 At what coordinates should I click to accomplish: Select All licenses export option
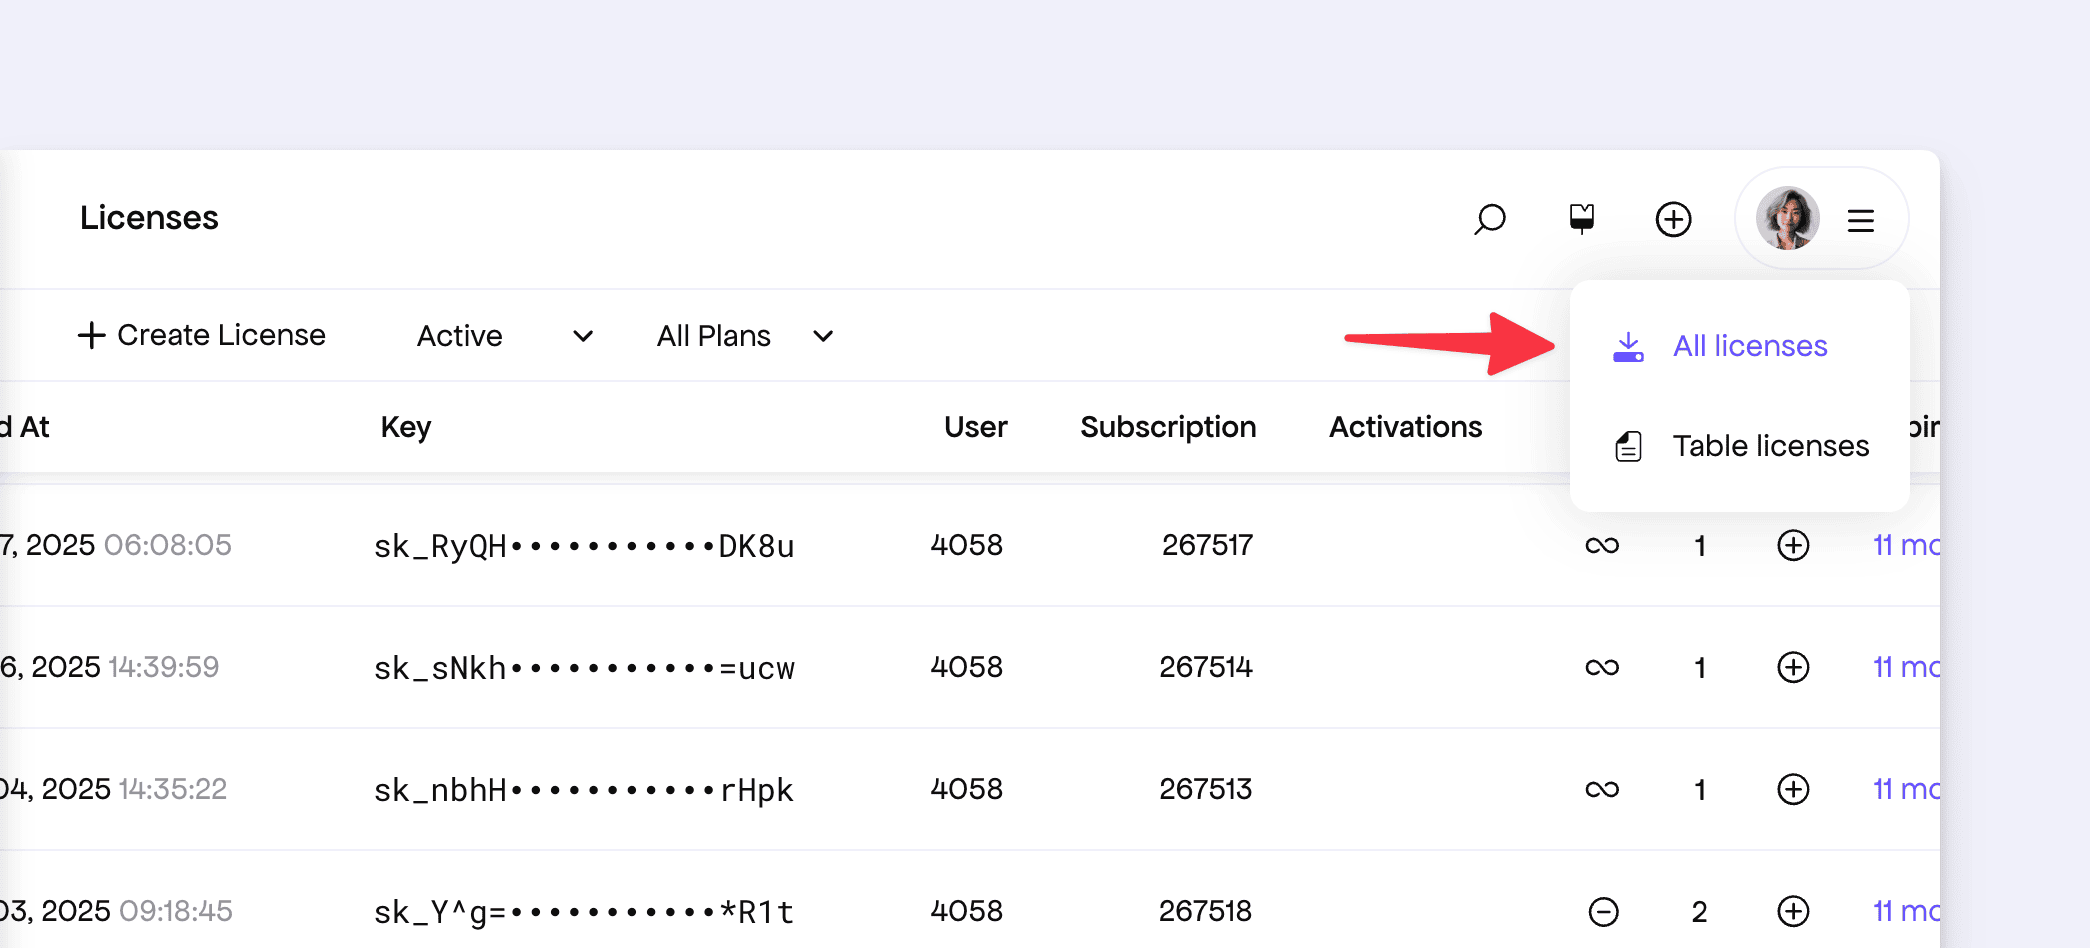[x=1749, y=346]
